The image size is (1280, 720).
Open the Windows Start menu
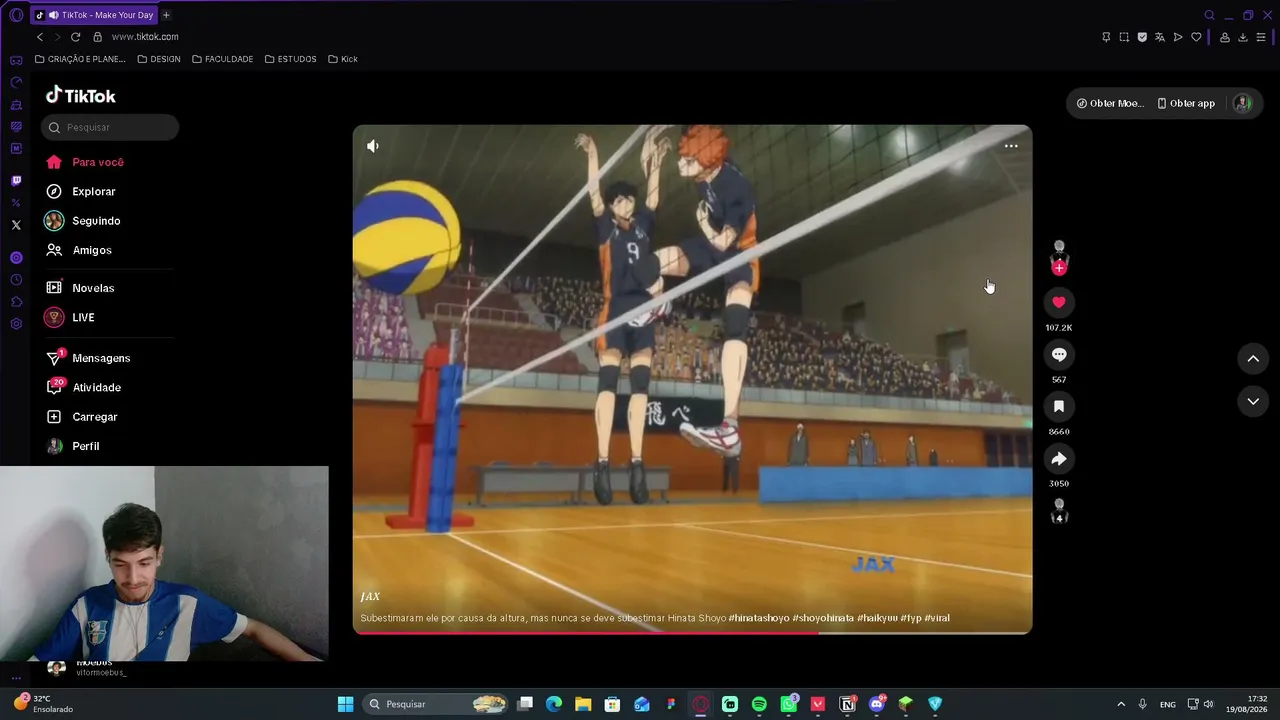pyautogui.click(x=345, y=704)
